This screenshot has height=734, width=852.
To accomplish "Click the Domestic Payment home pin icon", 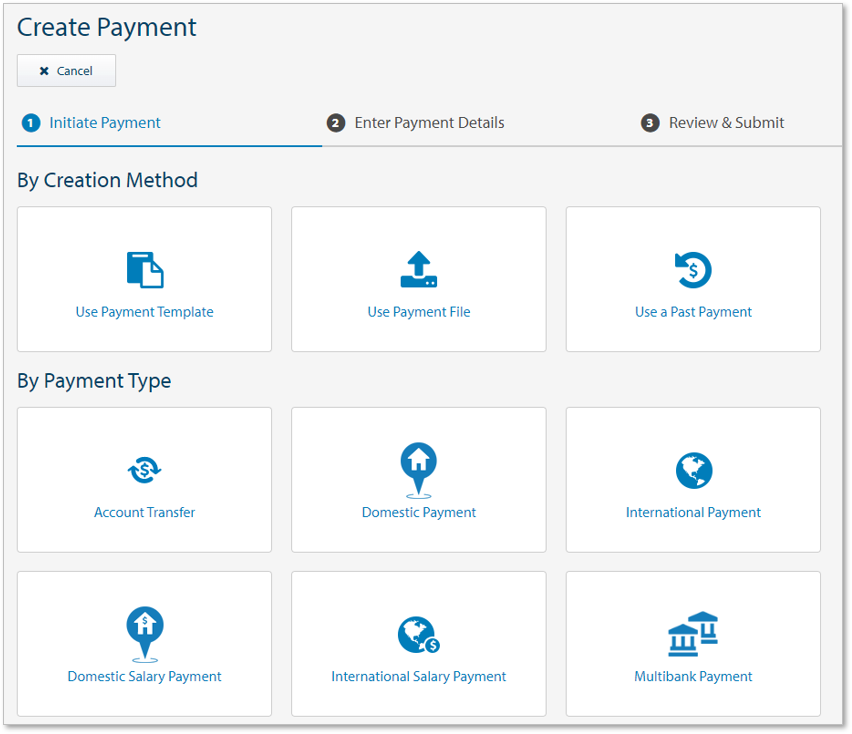I will pyautogui.click(x=418, y=469).
